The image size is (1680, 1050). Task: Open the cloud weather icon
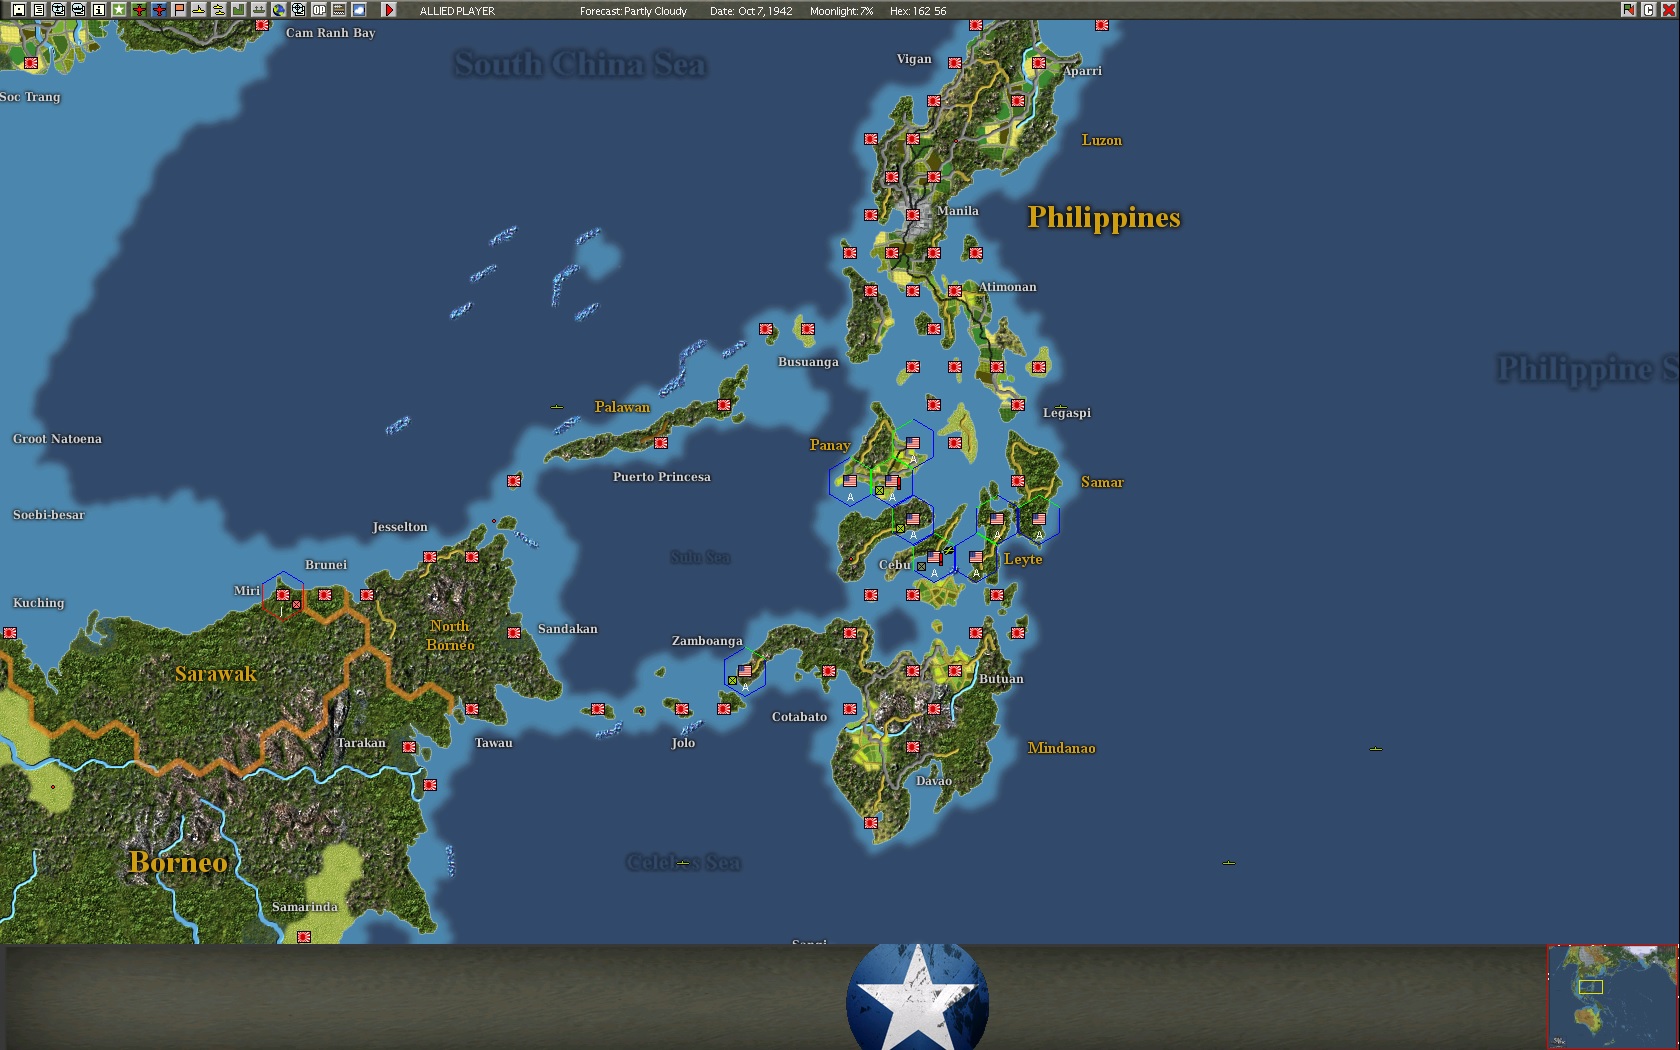[x=358, y=10]
